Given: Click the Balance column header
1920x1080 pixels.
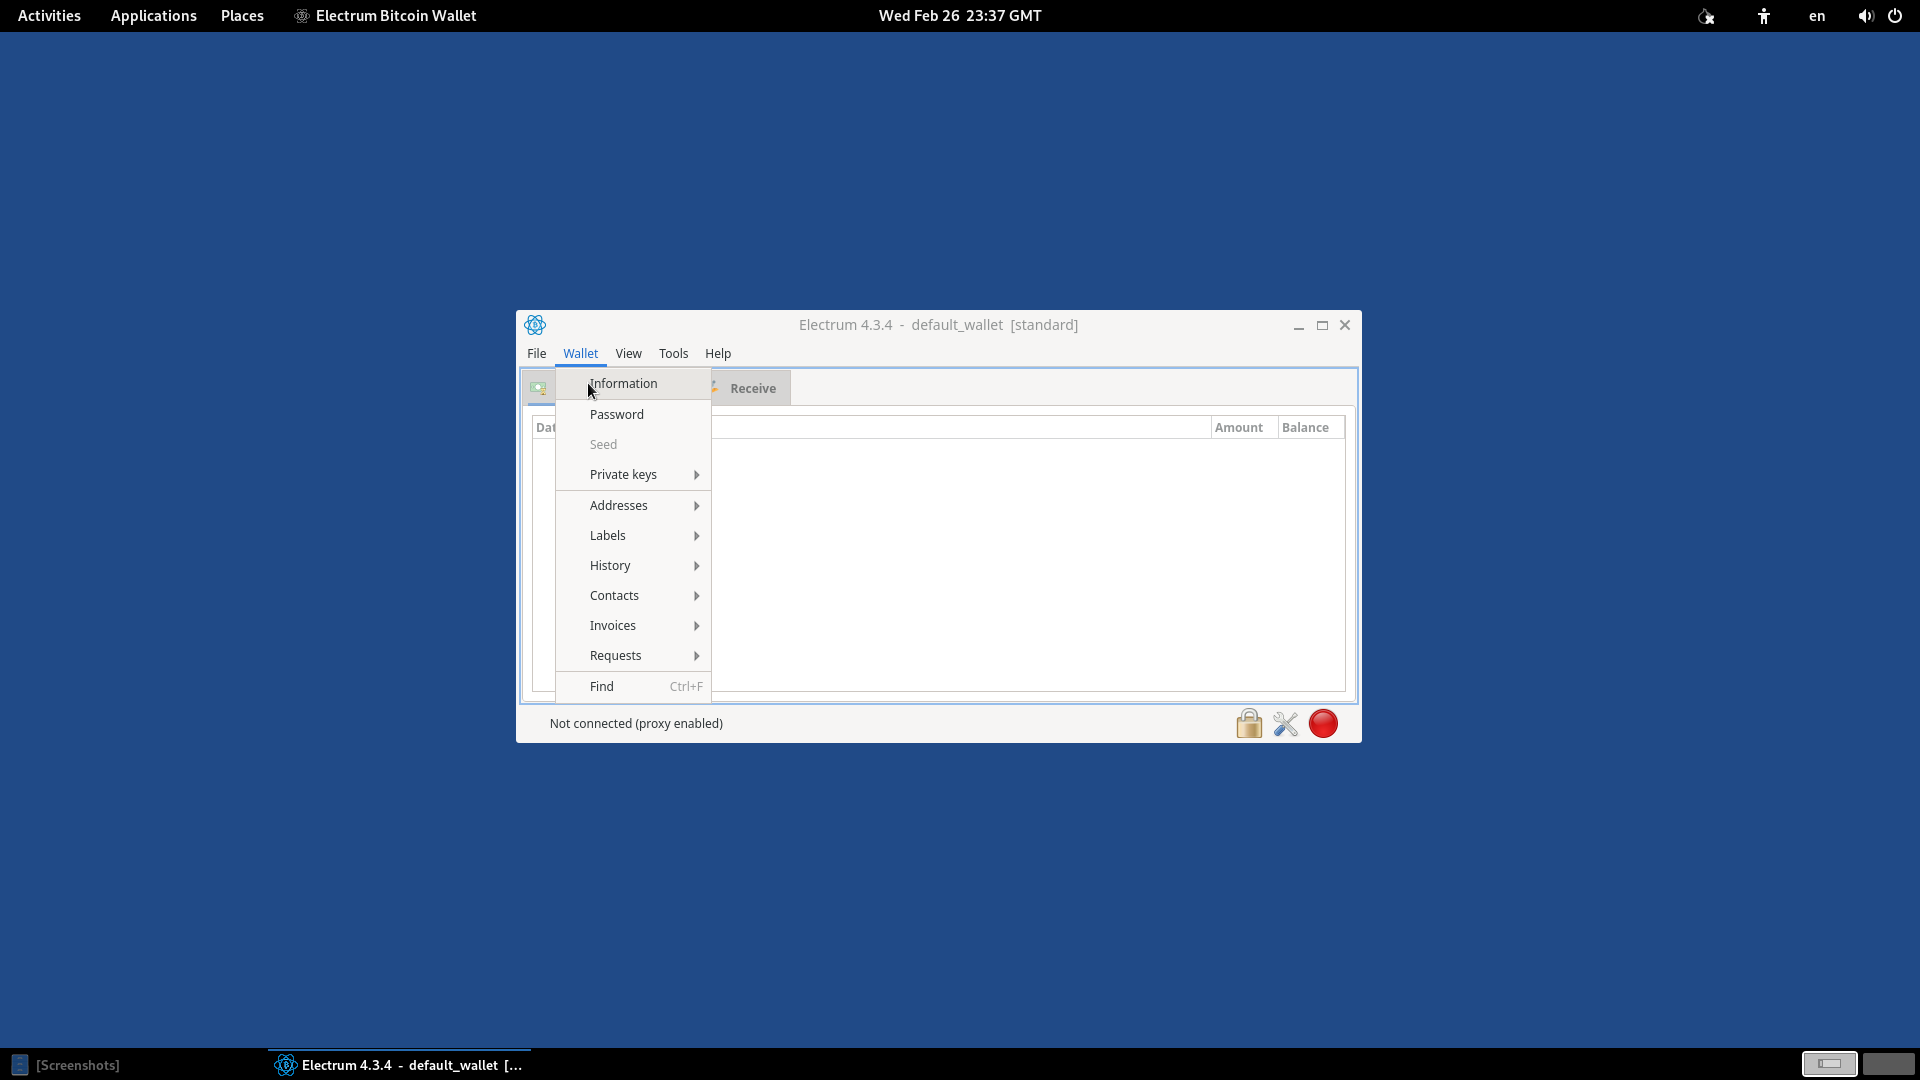Looking at the screenshot, I should pos(1305,428).
